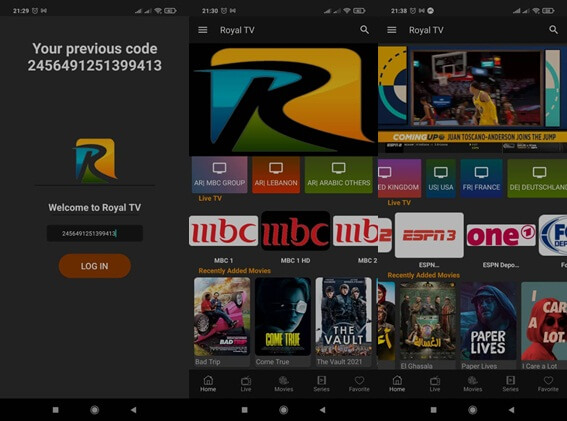Open the UNITED KINGDOM category tile
The height and width of the screenshot is (421, 567).
[x=399, y=178]
